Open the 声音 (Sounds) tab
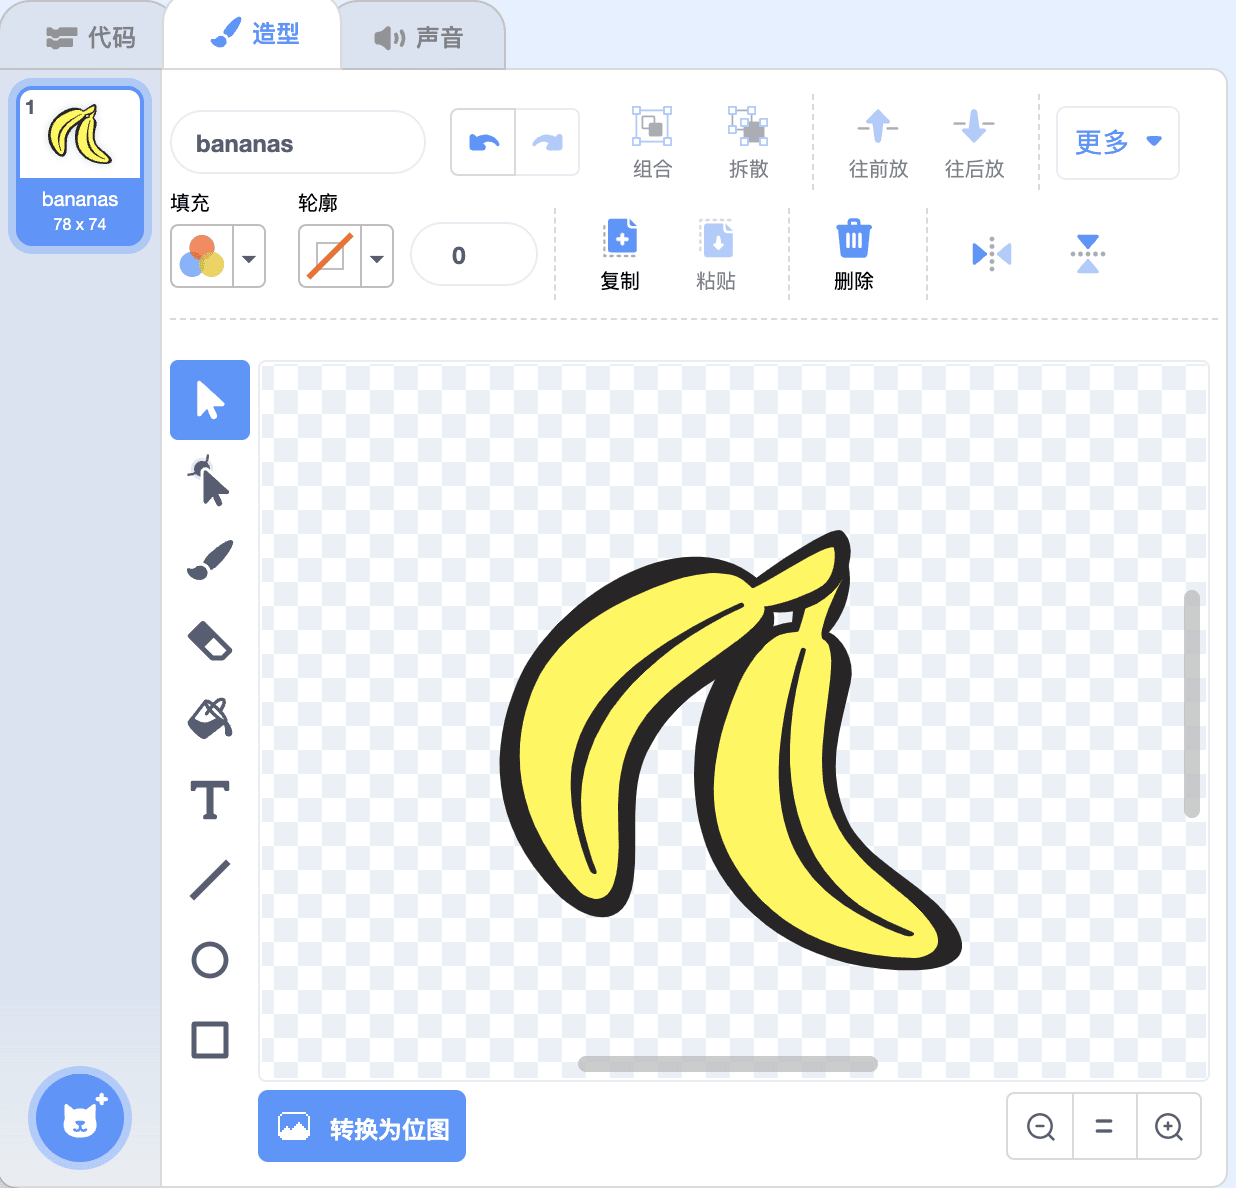Screen dimensions: 1236x1188 [x=419, y=38]
